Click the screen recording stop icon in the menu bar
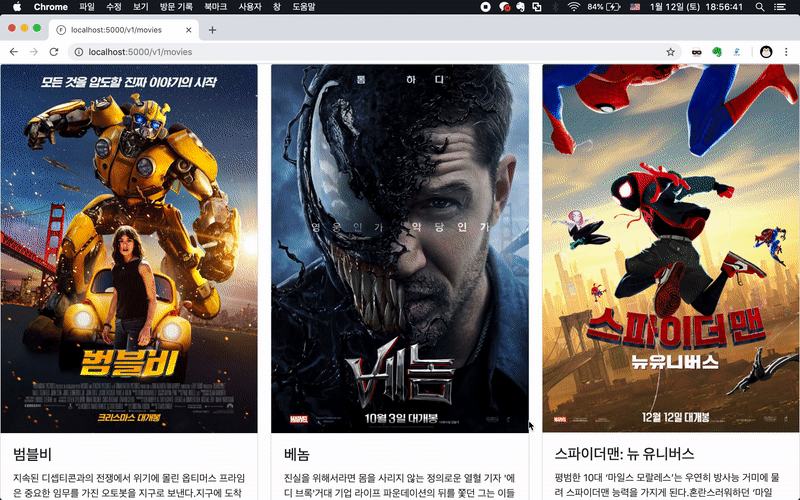 (x=486, y=7)
